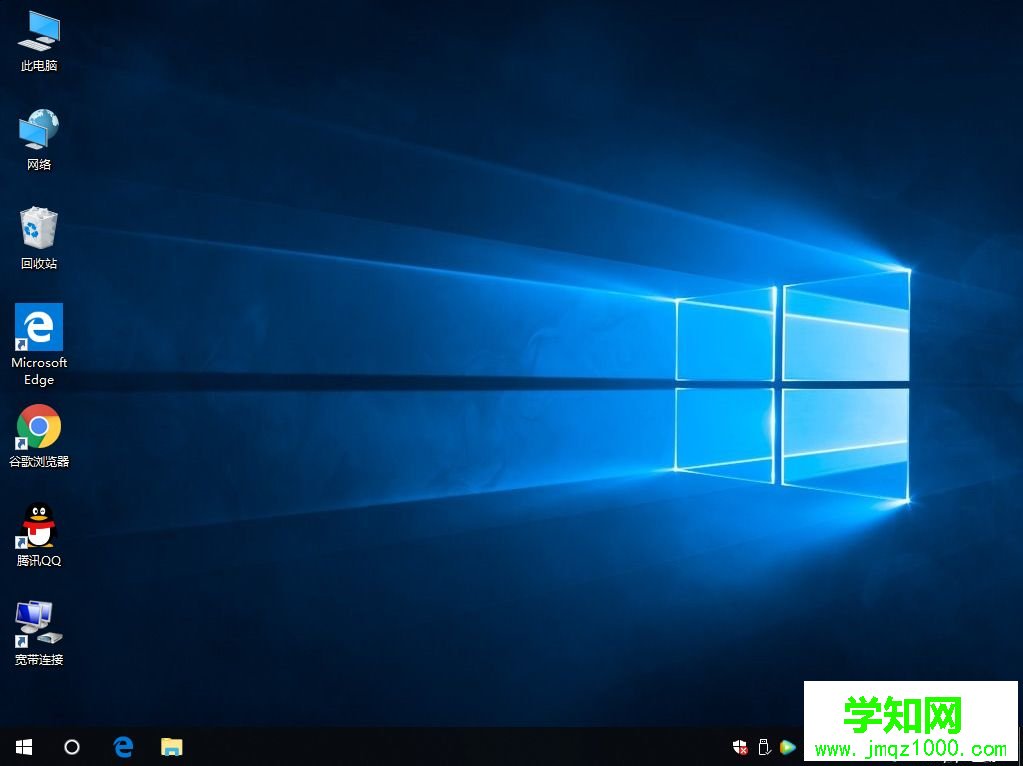Open the Network (网络) desktop icon
Viewport: 1023px width, 766px height.
(38, 130)
